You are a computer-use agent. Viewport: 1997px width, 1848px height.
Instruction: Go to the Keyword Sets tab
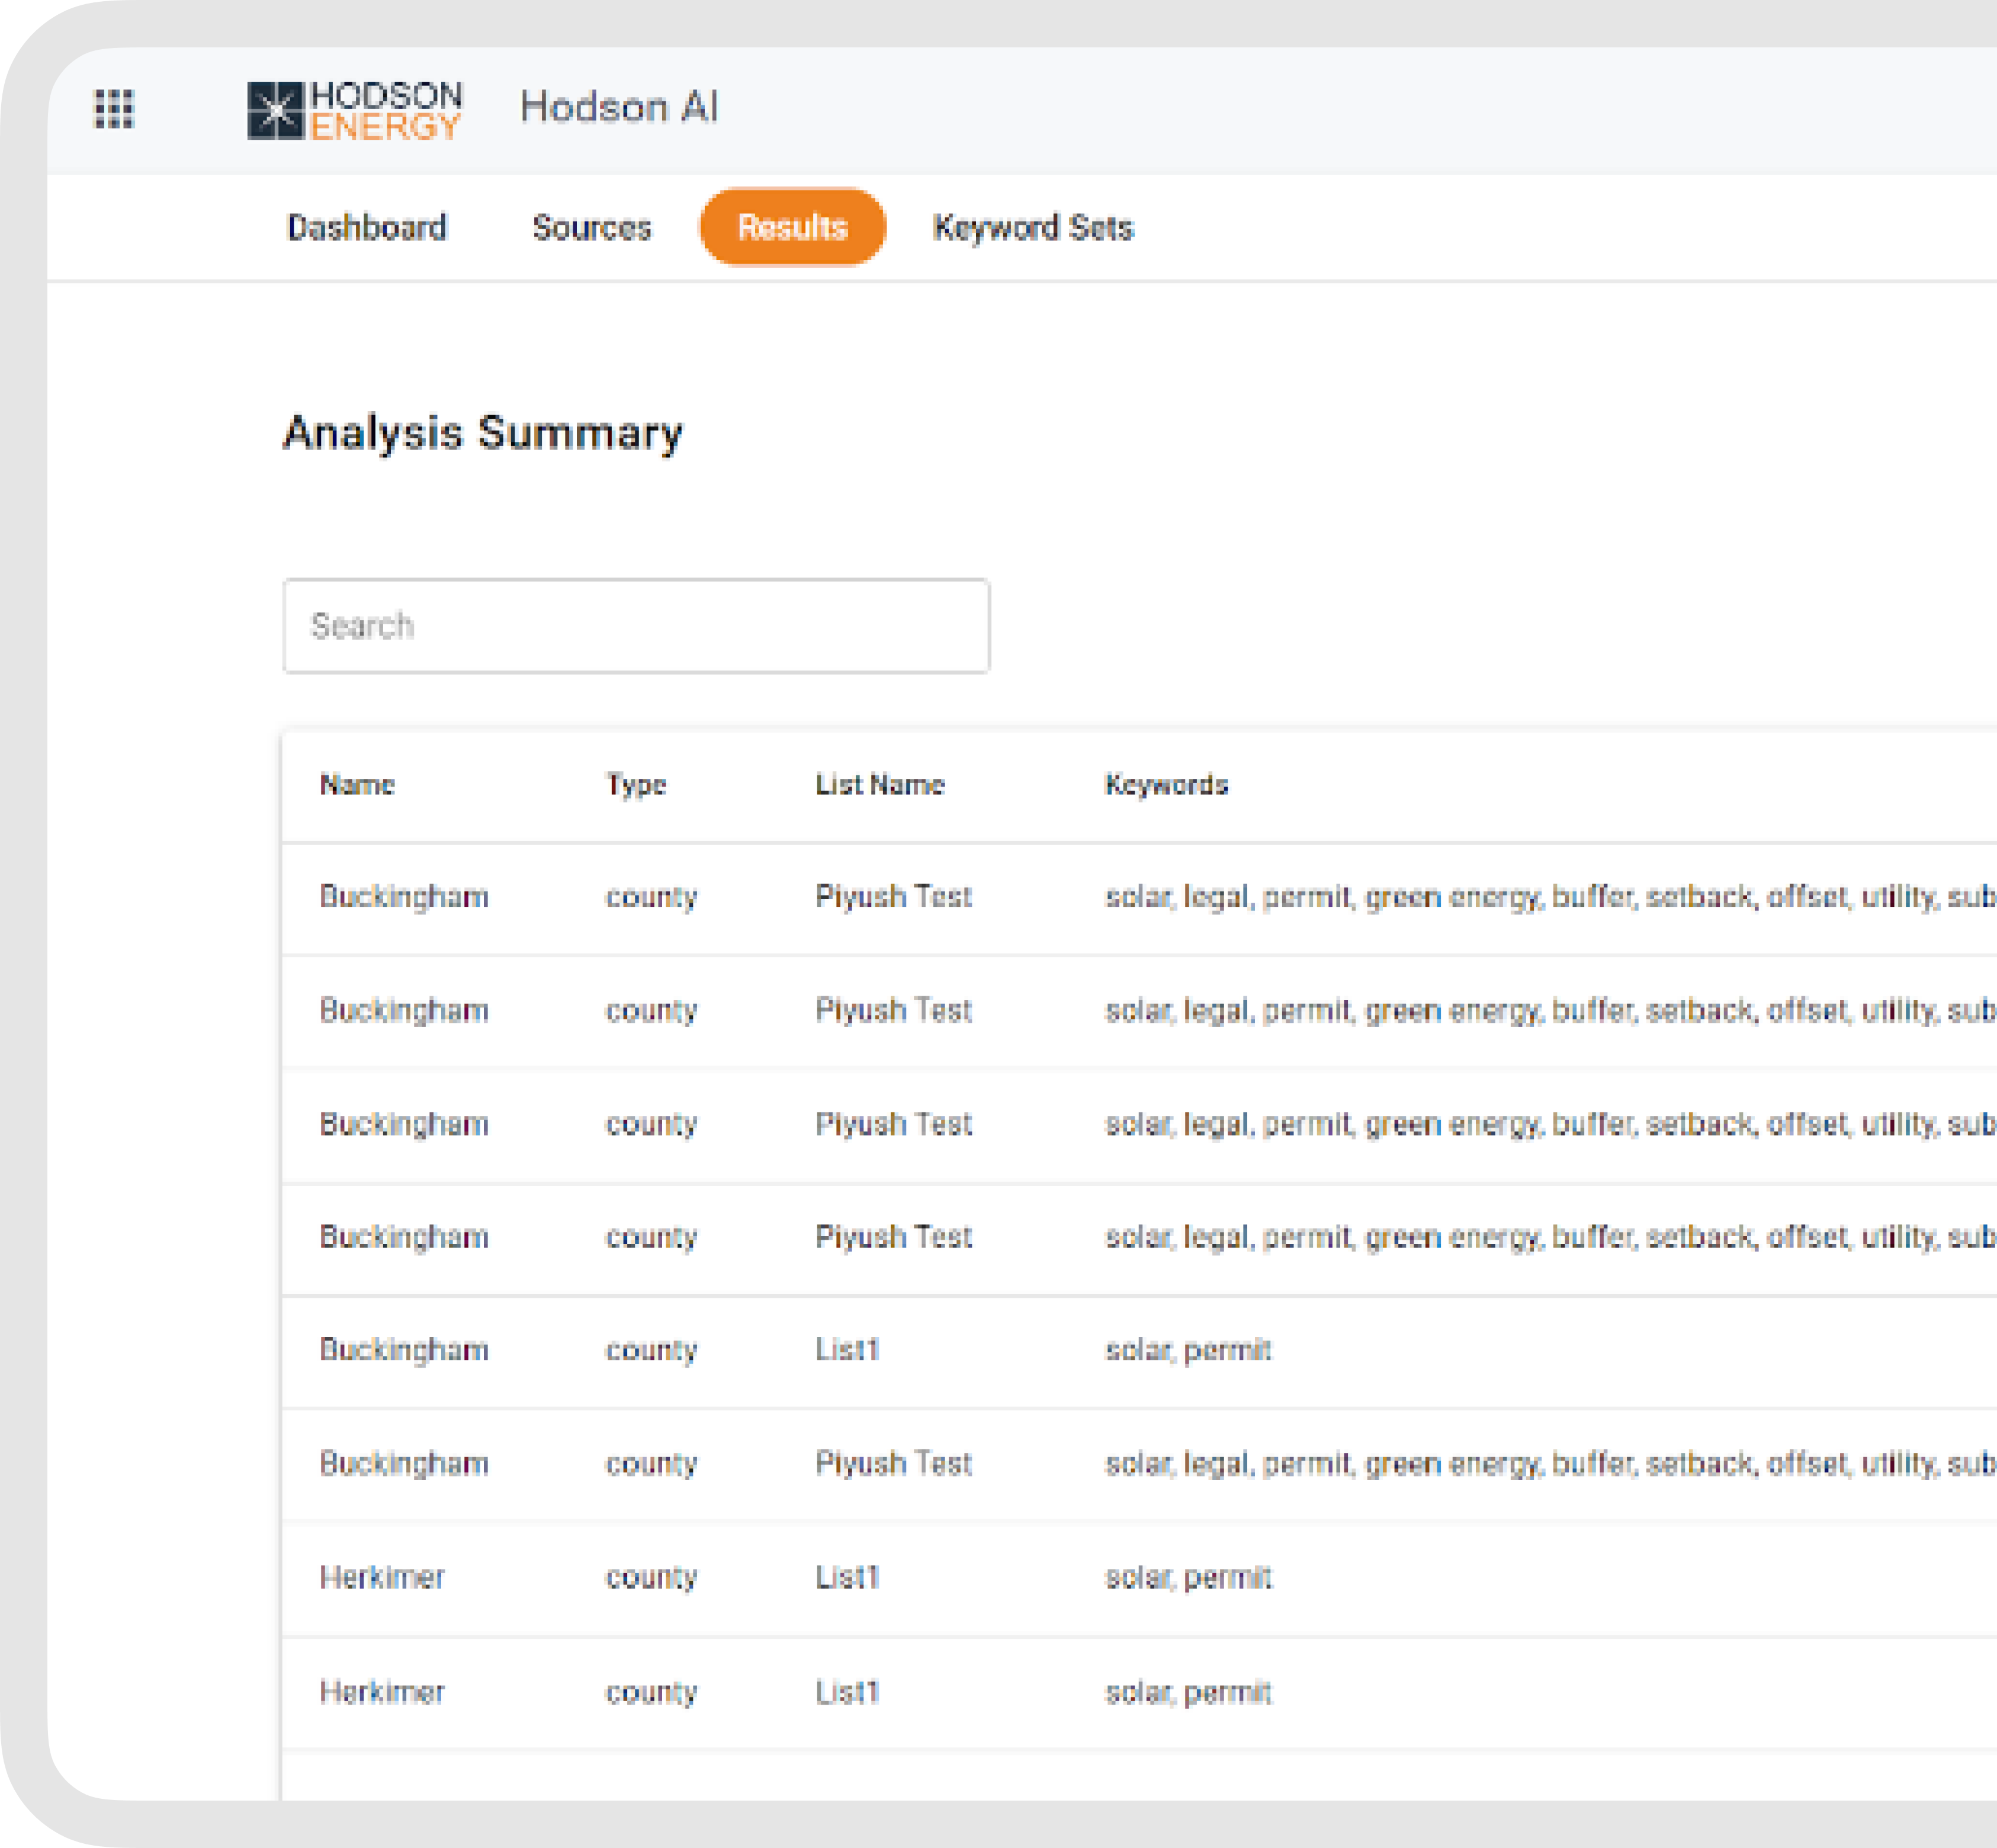pyautogui.click(x=1033, y=228)
